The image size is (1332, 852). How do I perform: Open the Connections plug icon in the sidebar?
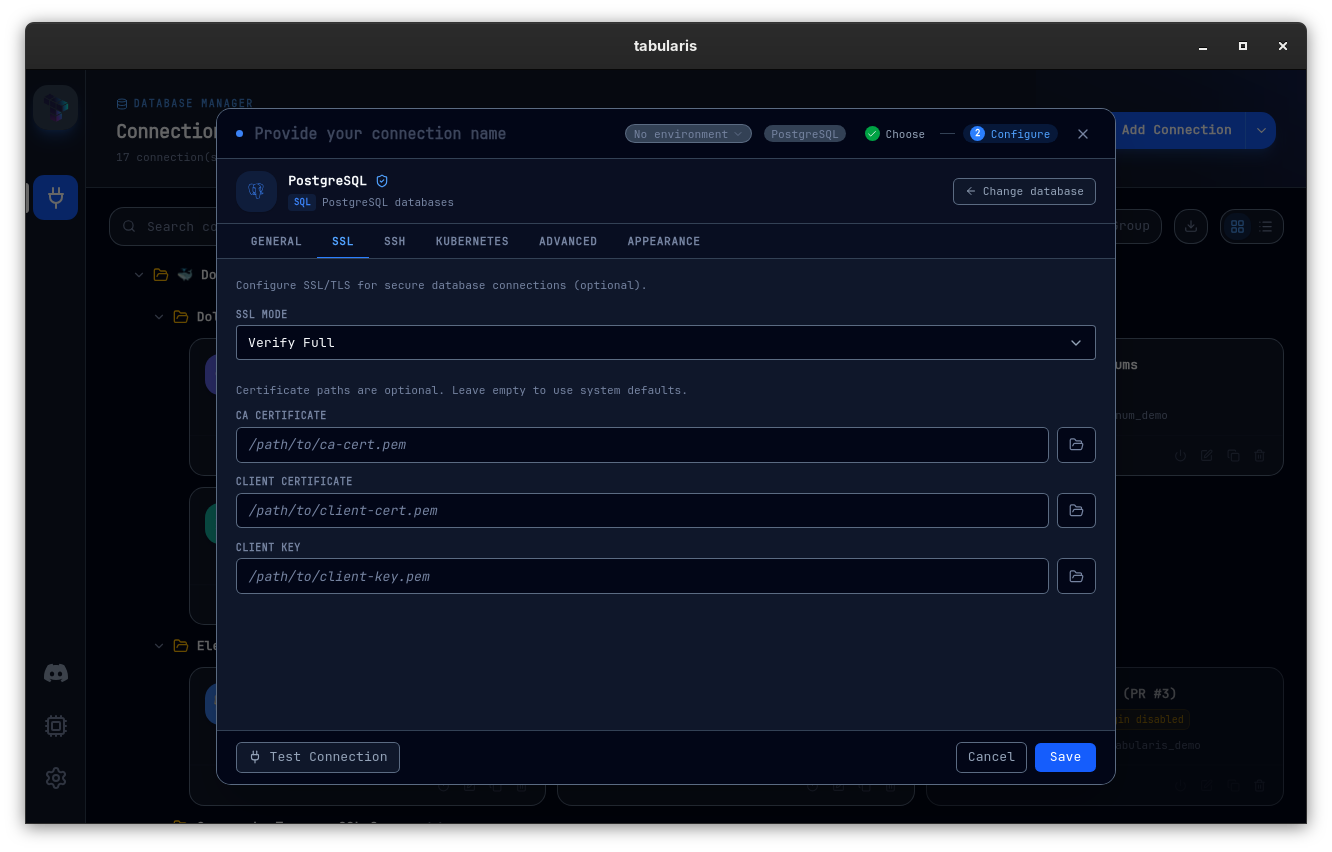(x=56, y=198)
